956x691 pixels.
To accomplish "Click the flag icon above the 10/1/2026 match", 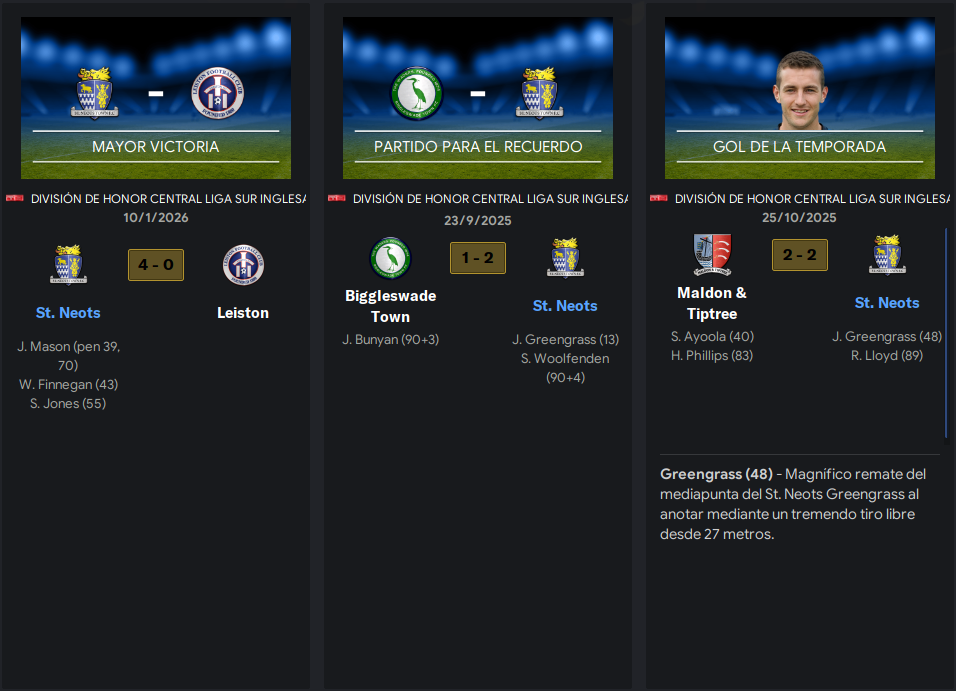I will pos(15,198).
